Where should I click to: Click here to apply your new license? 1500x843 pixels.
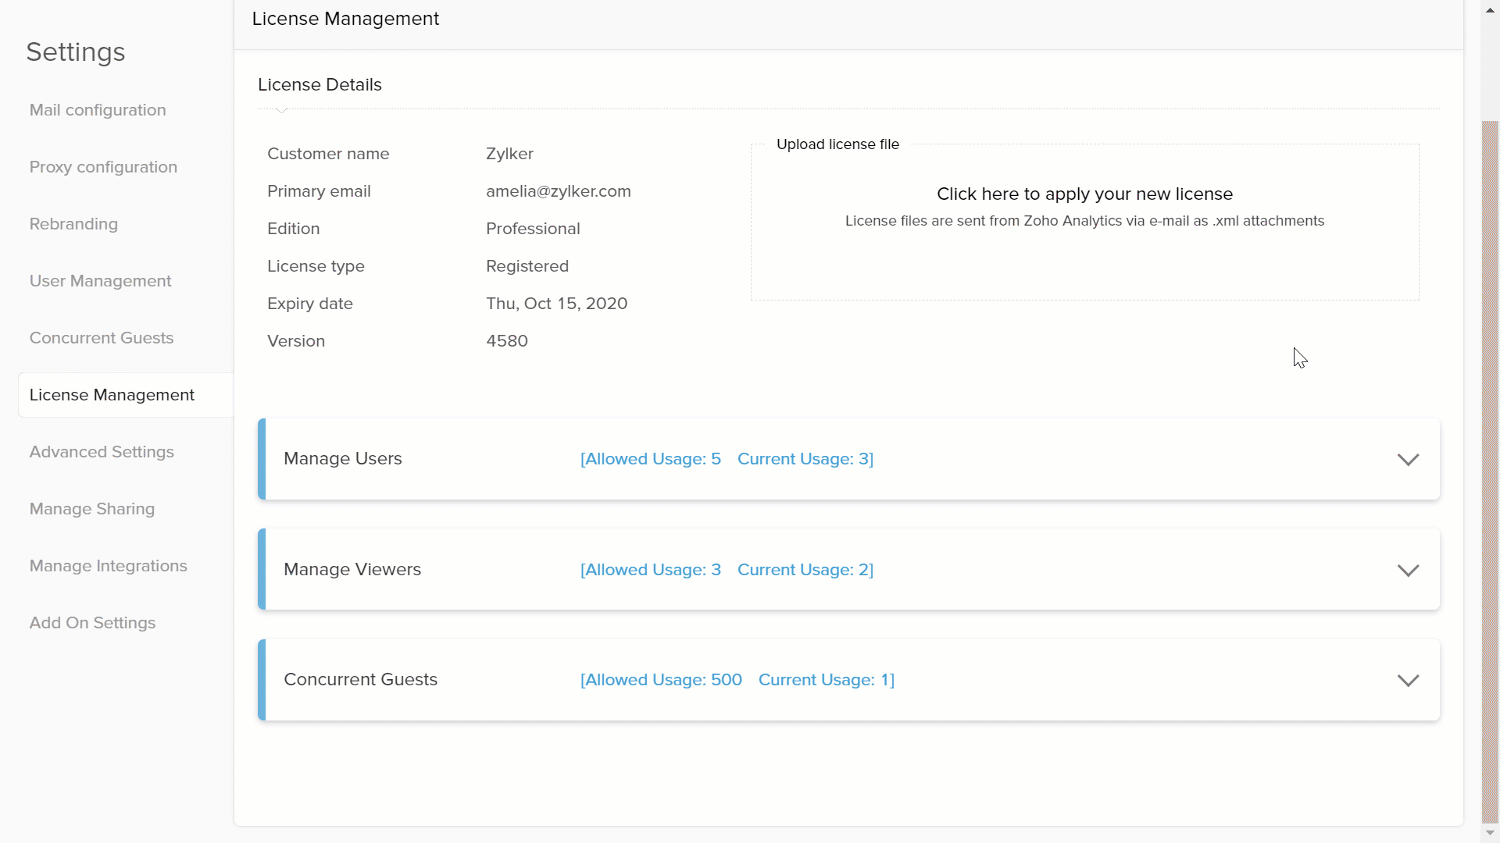1084,194
